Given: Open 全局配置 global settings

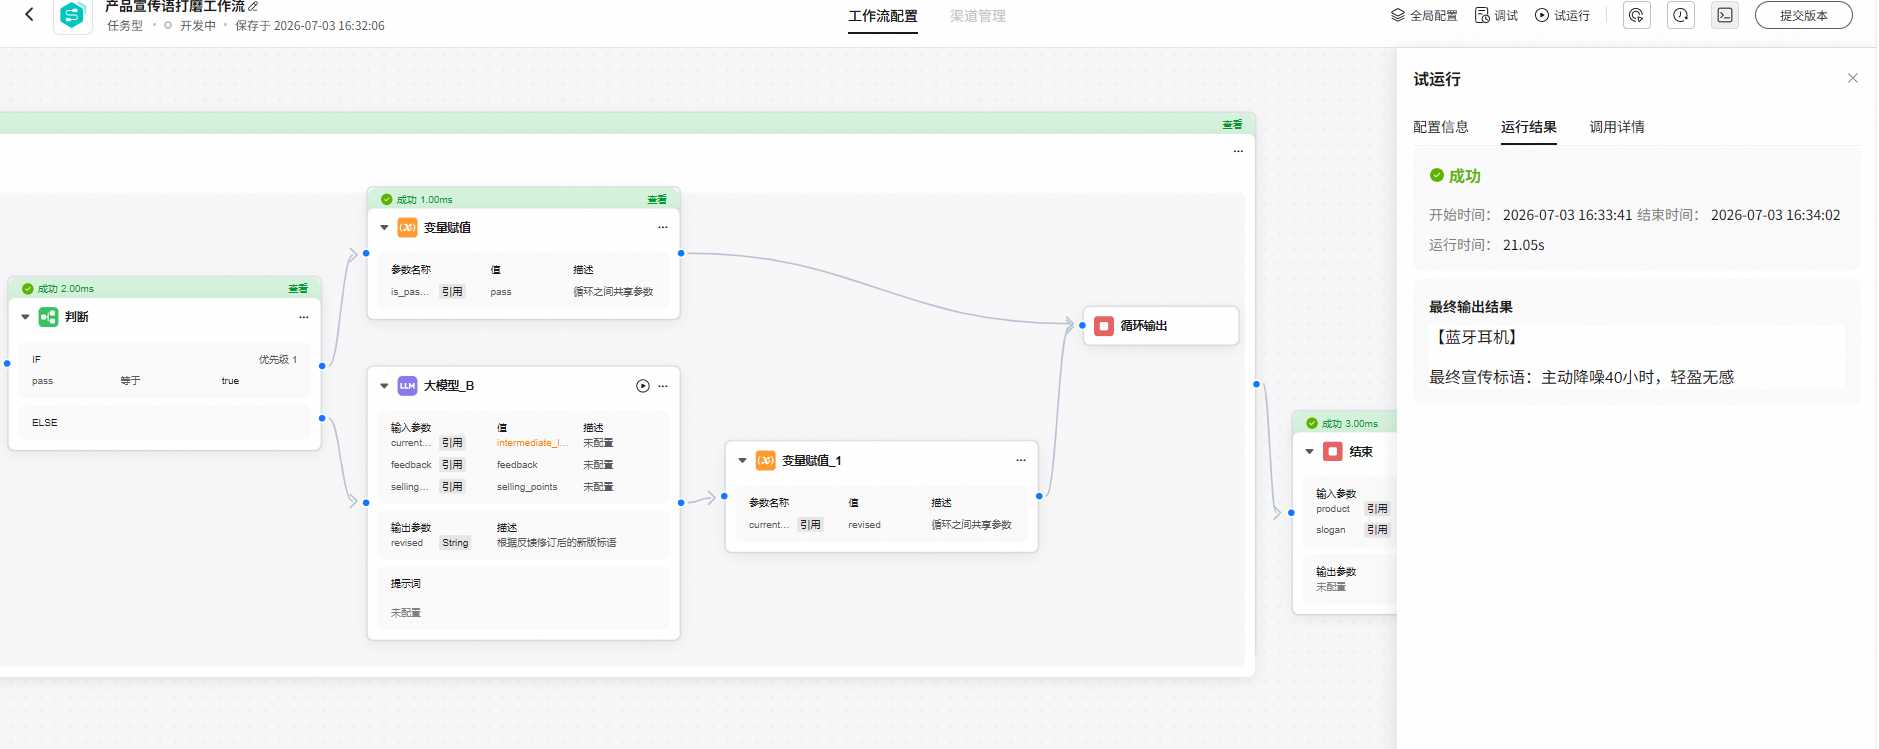Looking at the screenshot, I should (1424, 15).
